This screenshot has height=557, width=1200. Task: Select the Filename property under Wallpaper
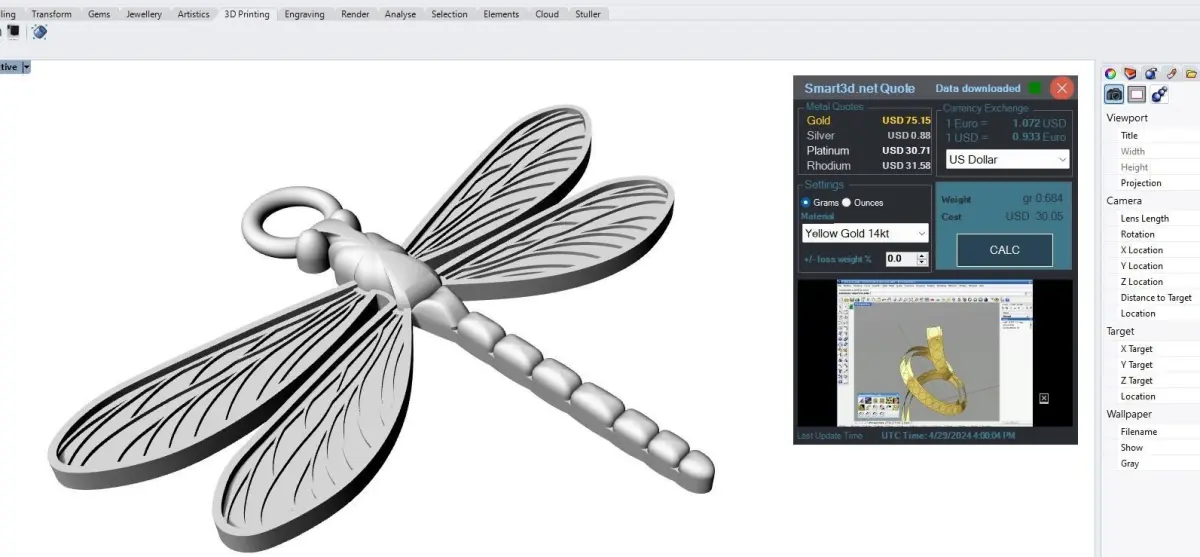click(1151, 431)
